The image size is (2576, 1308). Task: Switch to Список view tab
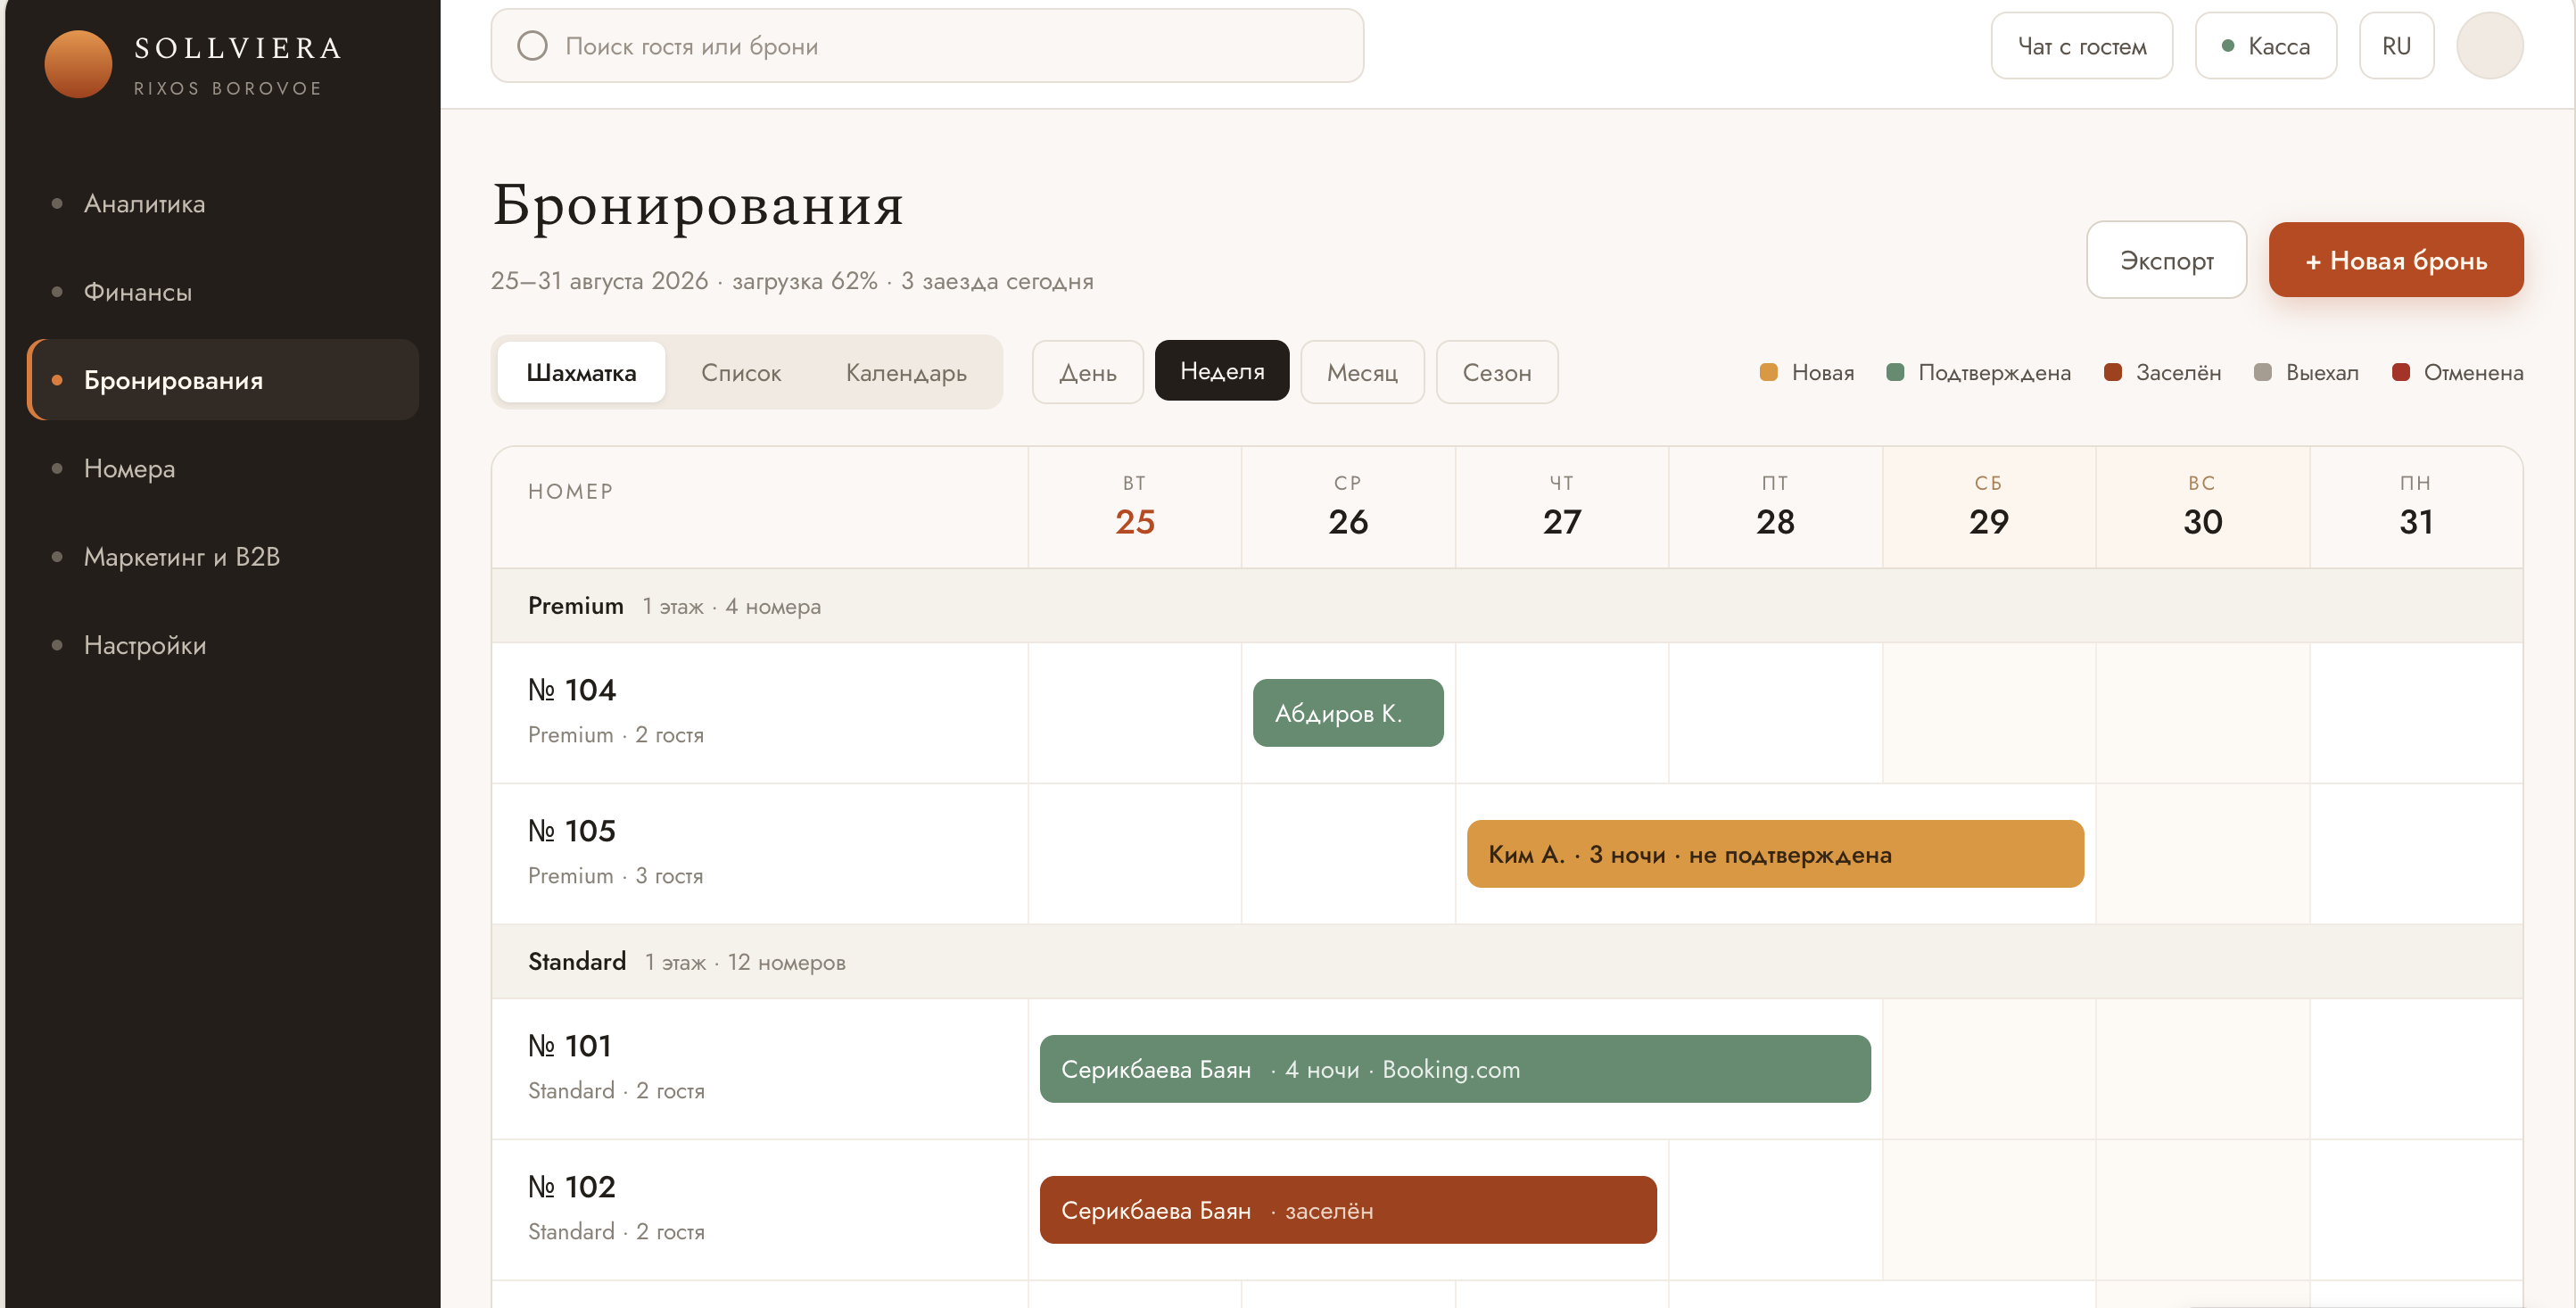(740, 373)
